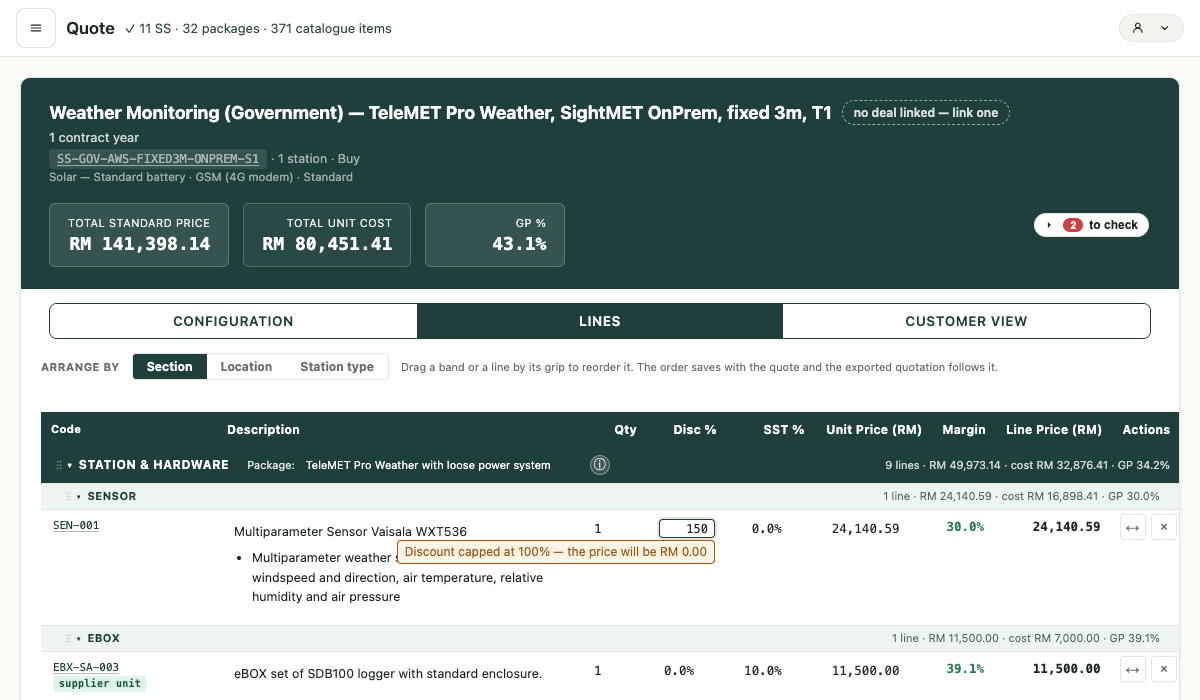
Task: Click the Total Standard Price card
Action: tap(139, 235)
